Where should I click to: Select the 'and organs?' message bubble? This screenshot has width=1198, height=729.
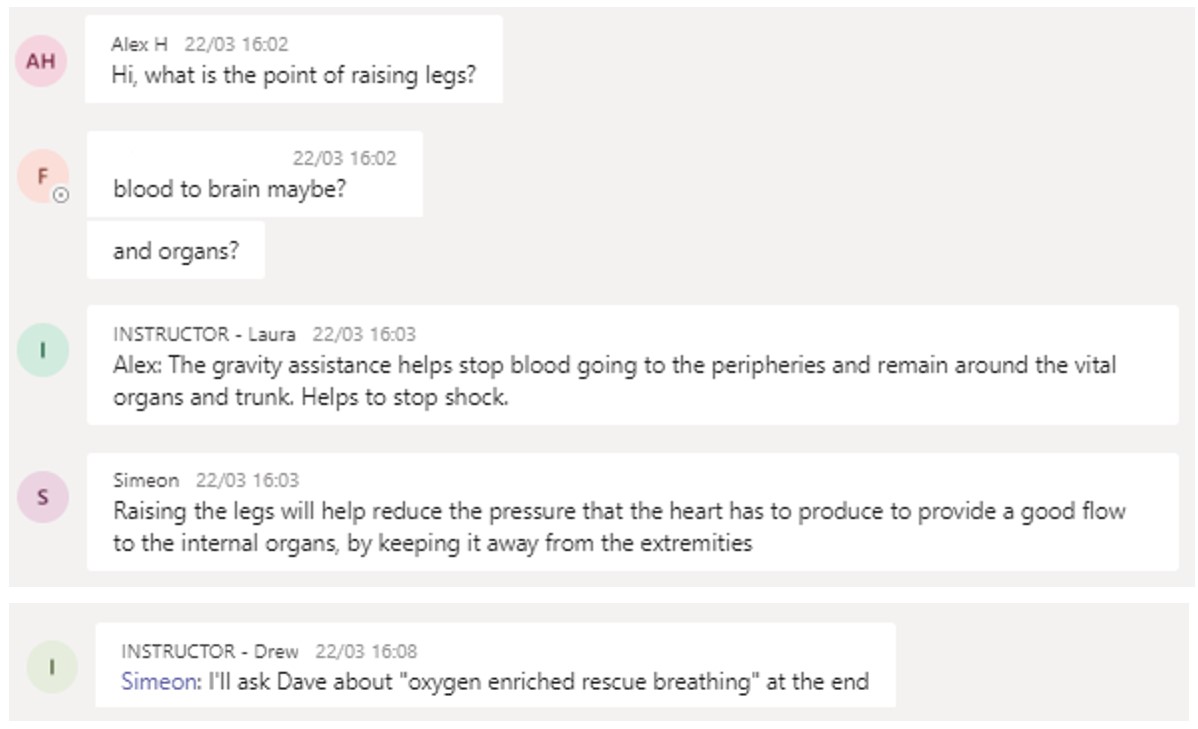(176, 251)
